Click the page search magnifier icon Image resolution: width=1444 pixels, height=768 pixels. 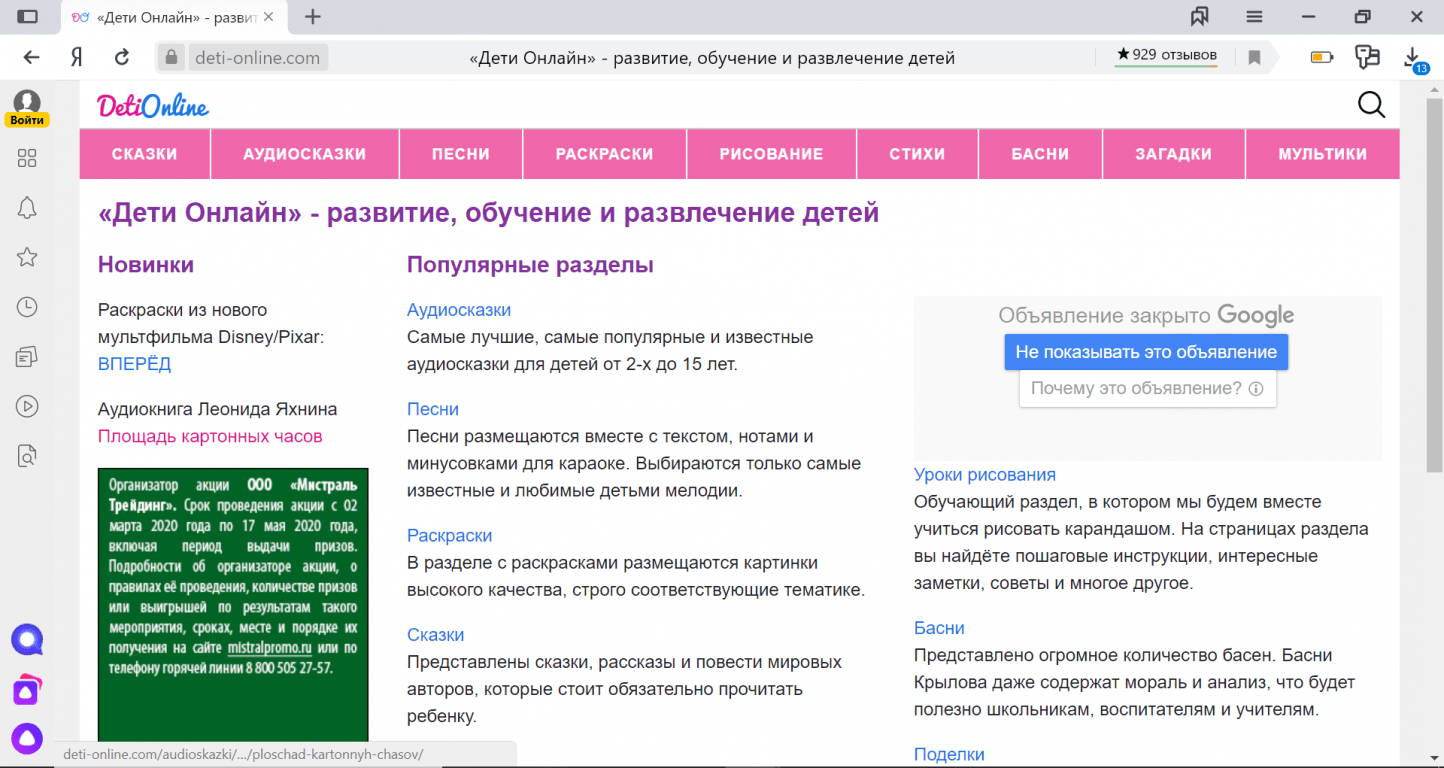1371,105
